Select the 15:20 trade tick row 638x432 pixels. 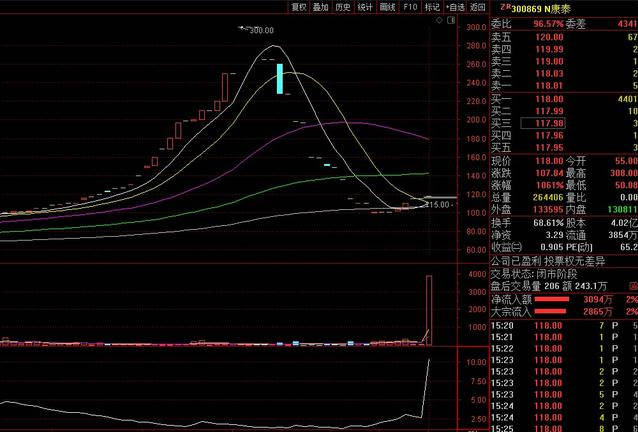tap(564, 325)
